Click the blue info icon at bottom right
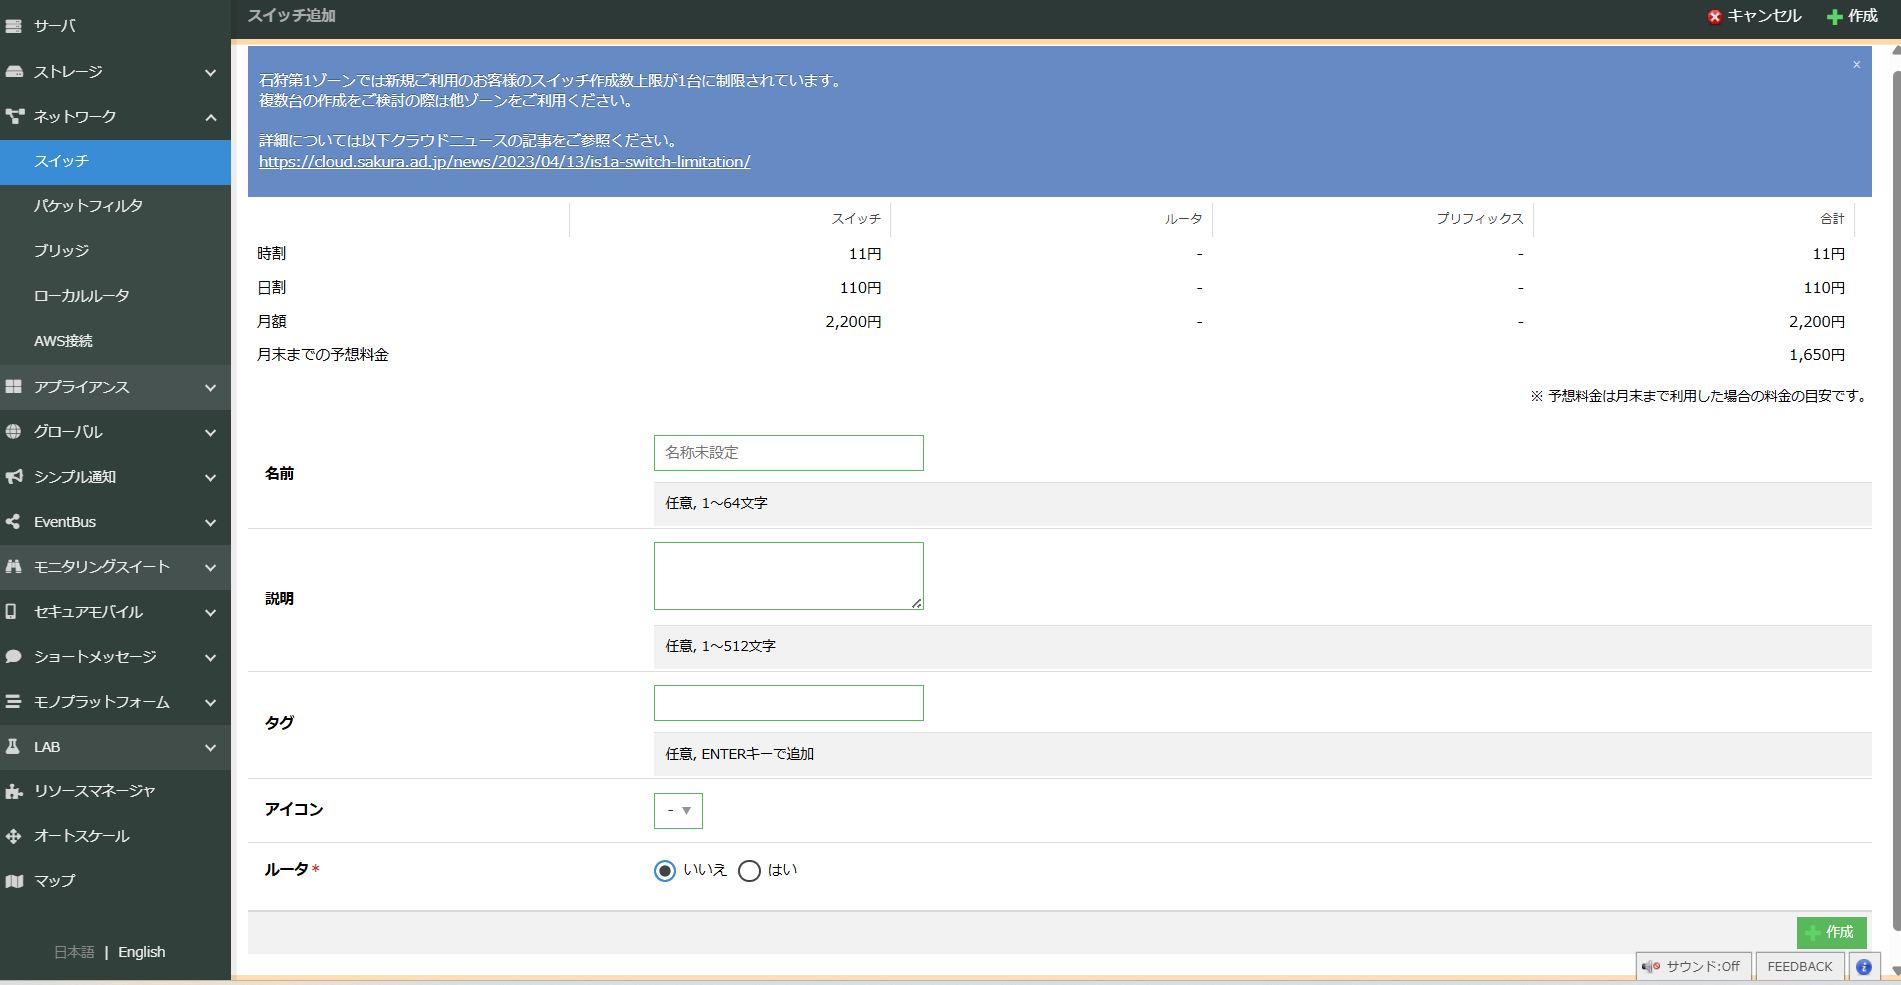This screenshot has width=1901, height=985. (1864, 967)
